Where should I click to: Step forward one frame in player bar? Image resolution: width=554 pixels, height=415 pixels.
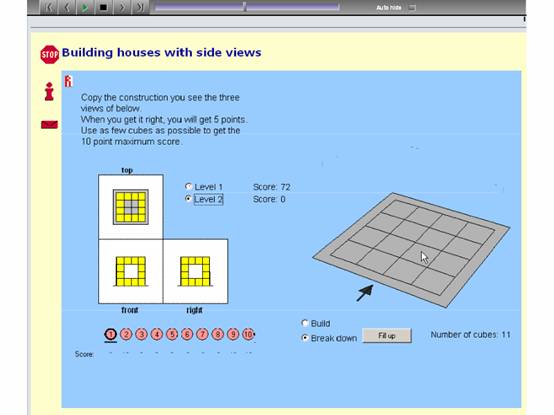tap(122, 7)
